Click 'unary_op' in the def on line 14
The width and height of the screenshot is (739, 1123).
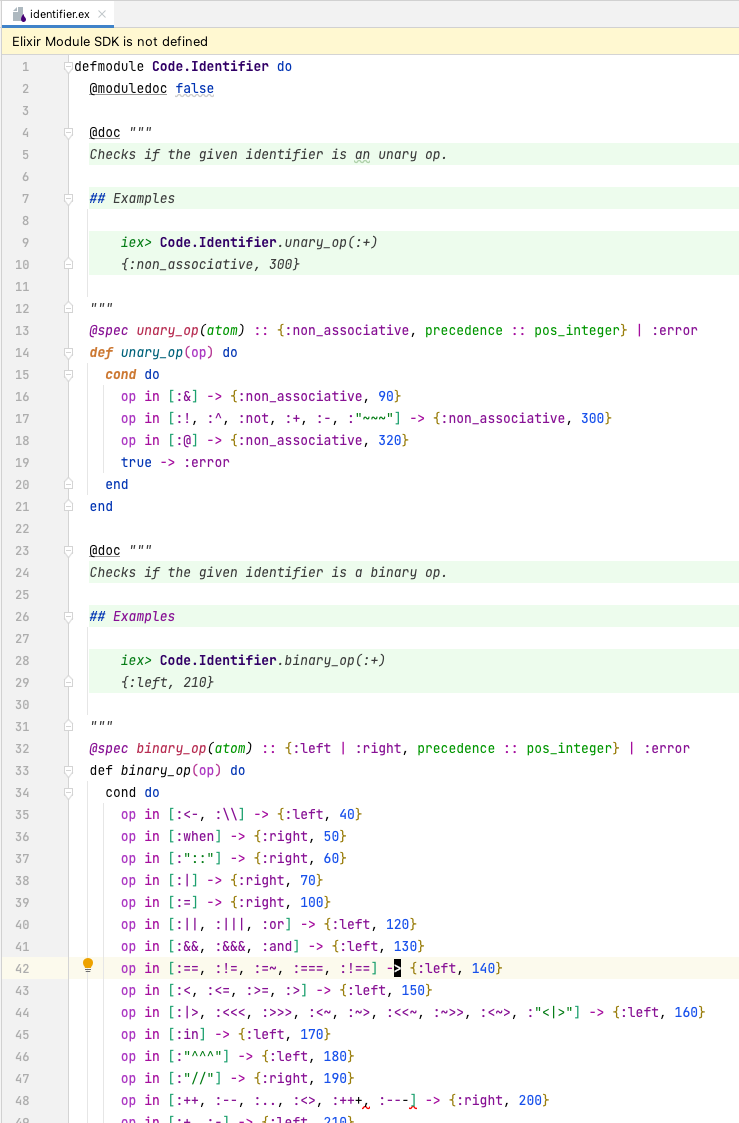click(152, 352)
